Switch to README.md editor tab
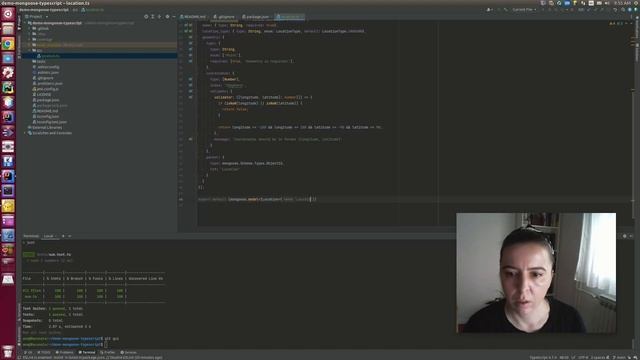The image size is (640, 360). point(194,17)
